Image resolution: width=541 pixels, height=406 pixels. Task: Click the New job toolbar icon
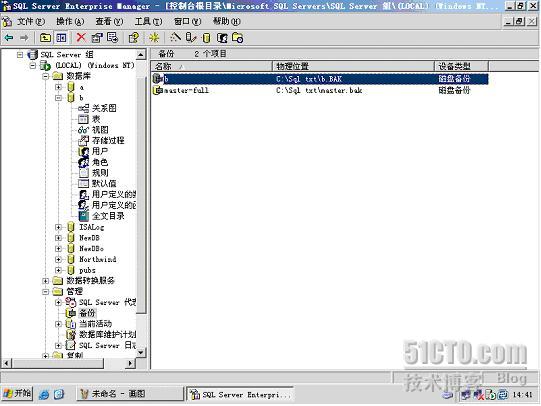point(238,38)
